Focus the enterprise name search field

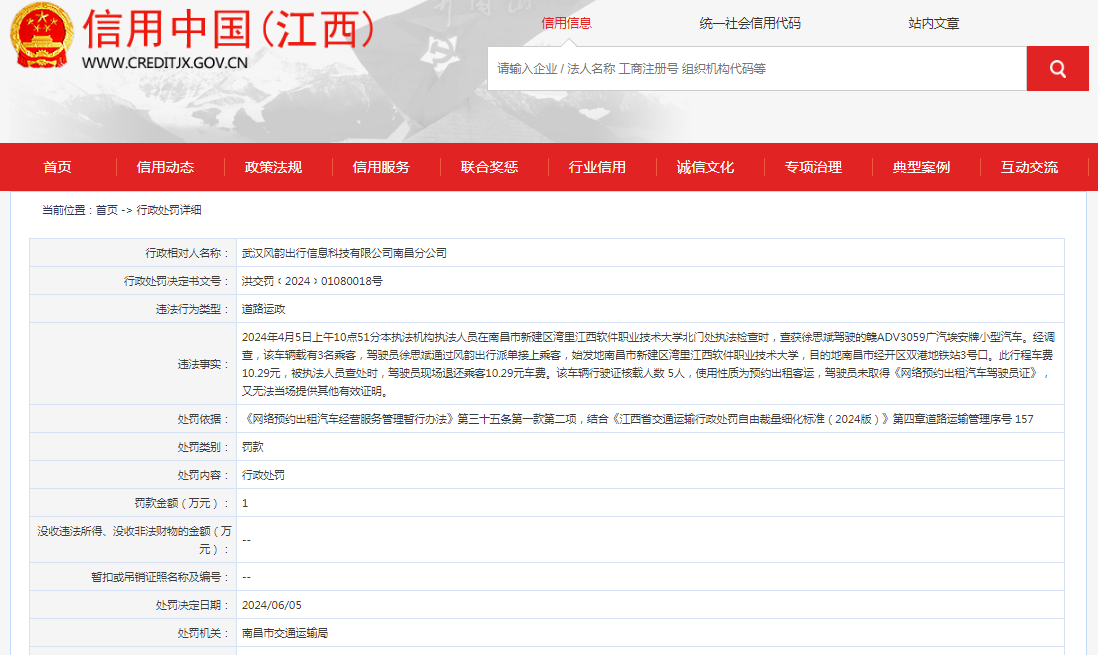tap(757, 69)
